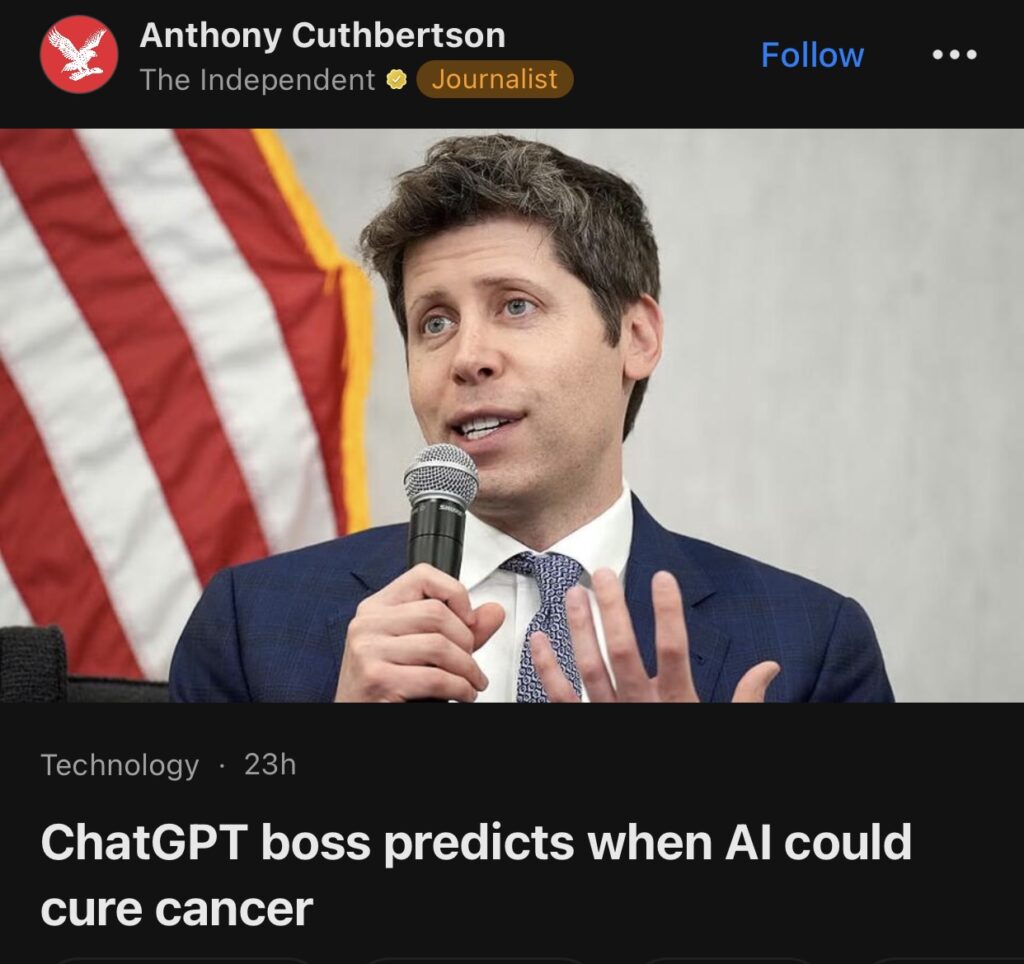This screenshot has height=964, width=1024.
Task: Click the 23h timestamp
Action: [270, 764]
